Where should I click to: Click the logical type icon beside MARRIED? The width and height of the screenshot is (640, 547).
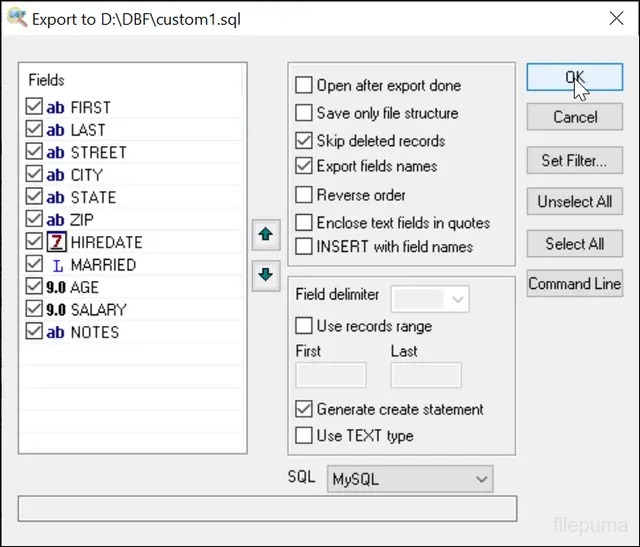pos(56,265)
